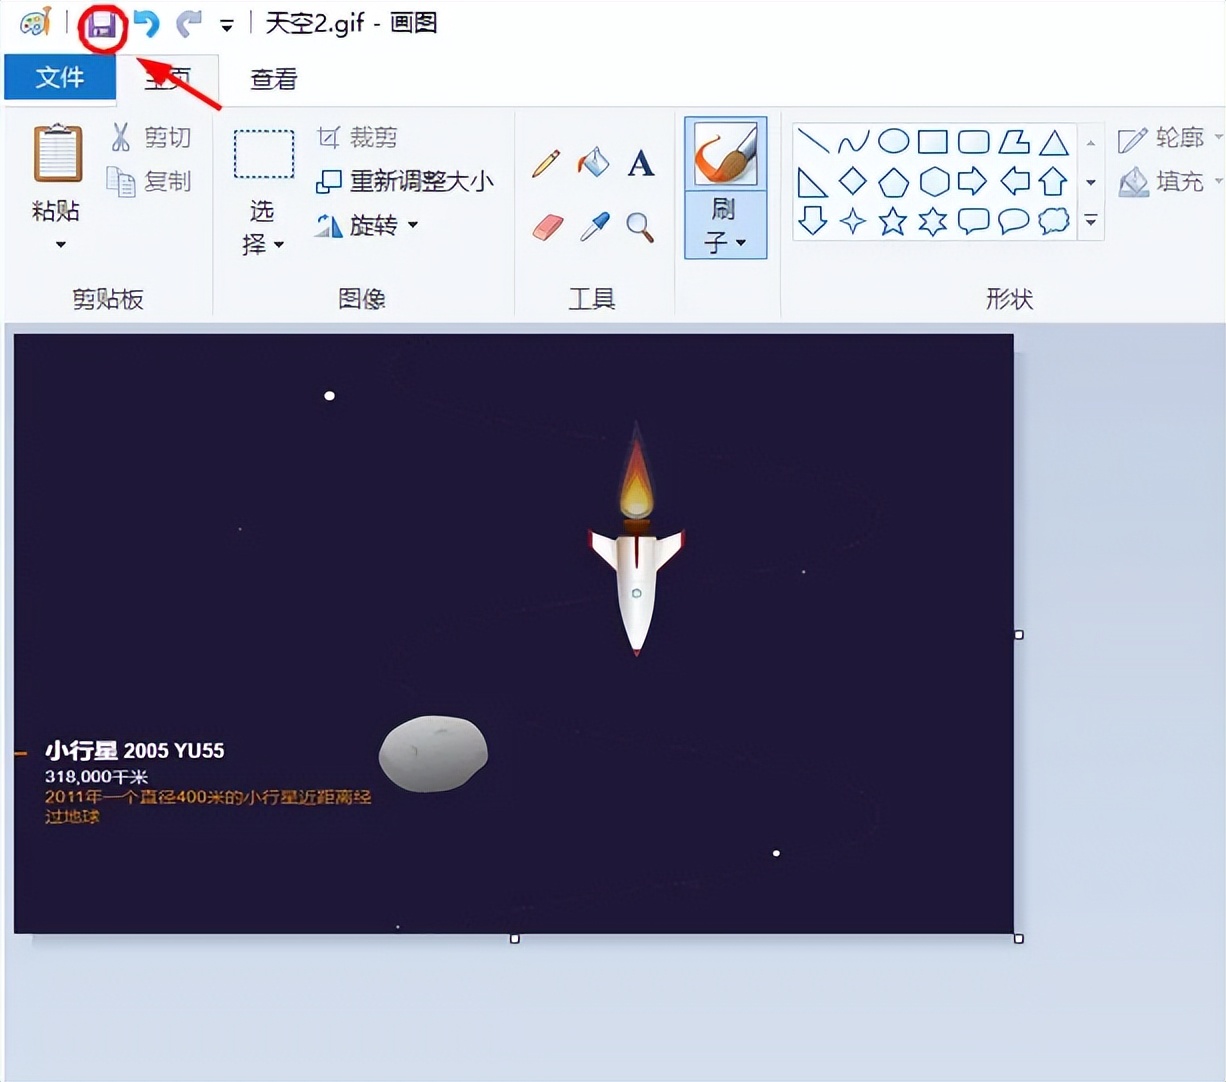This screenshot has height=1082, width=1226.
Task: Undo the last action
Action: coord(145,24)
